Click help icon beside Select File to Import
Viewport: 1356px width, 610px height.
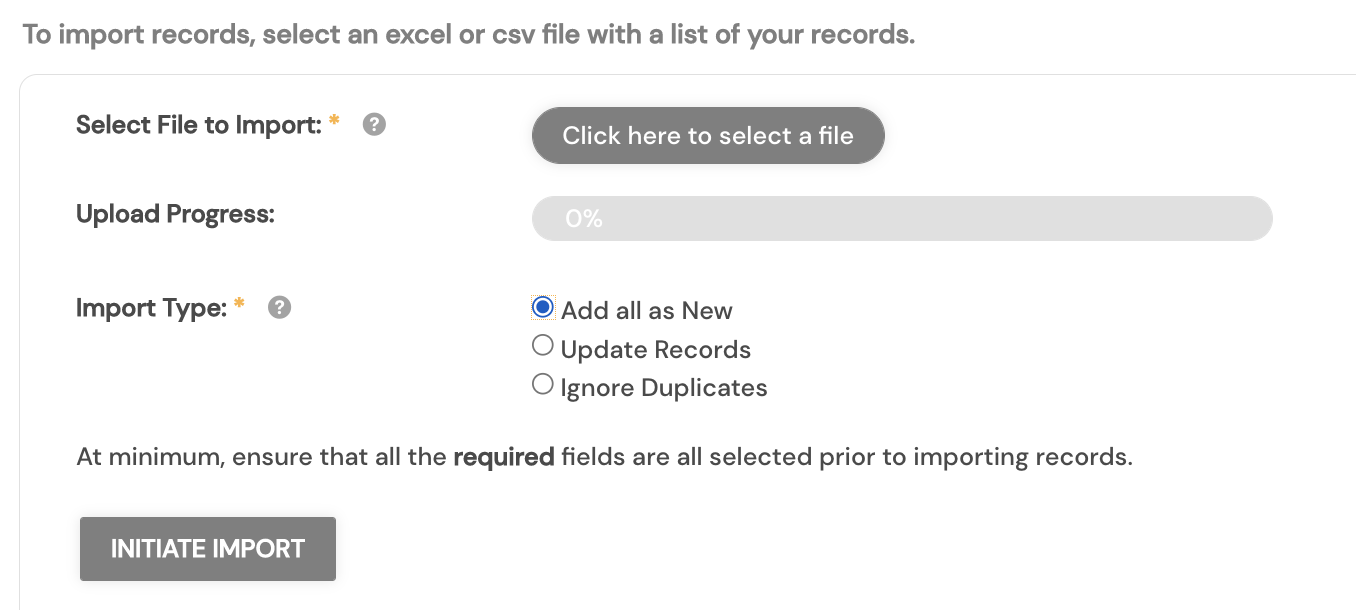[x=374, y=125]
